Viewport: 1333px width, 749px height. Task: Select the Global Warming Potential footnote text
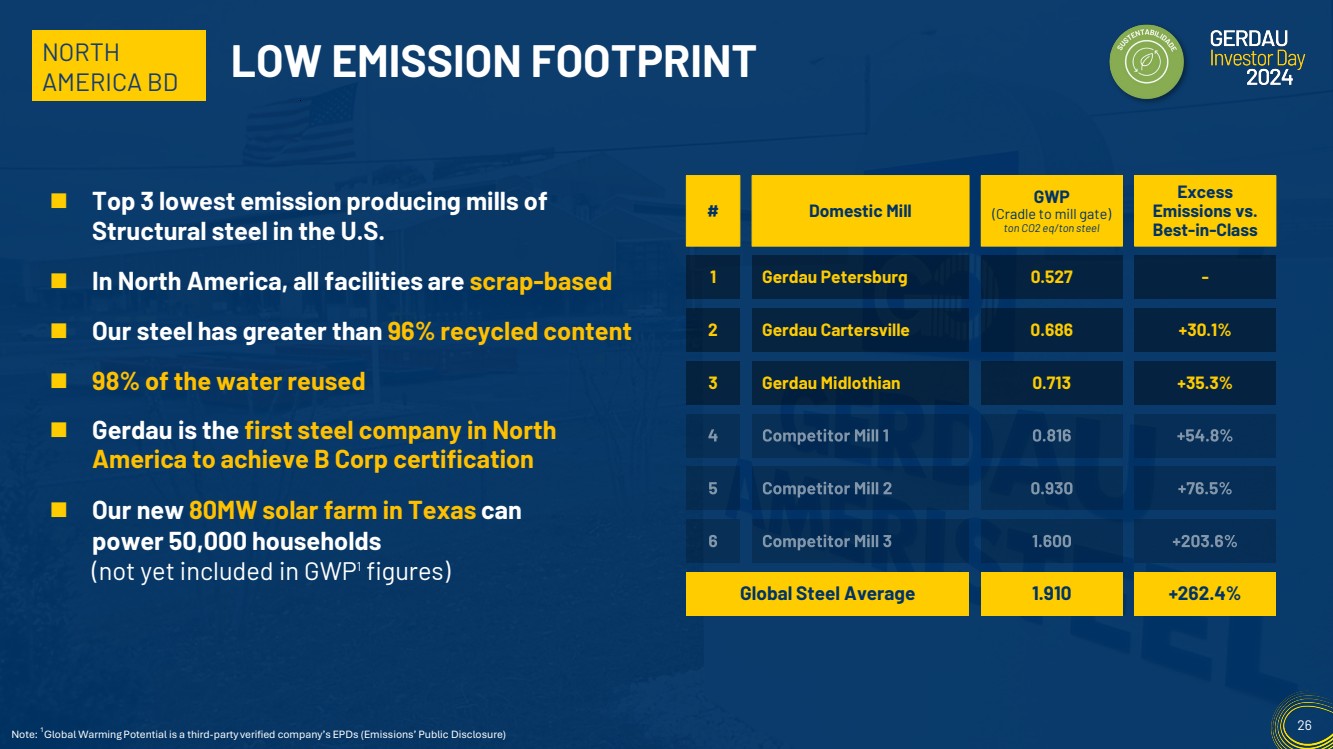(258, 735)
